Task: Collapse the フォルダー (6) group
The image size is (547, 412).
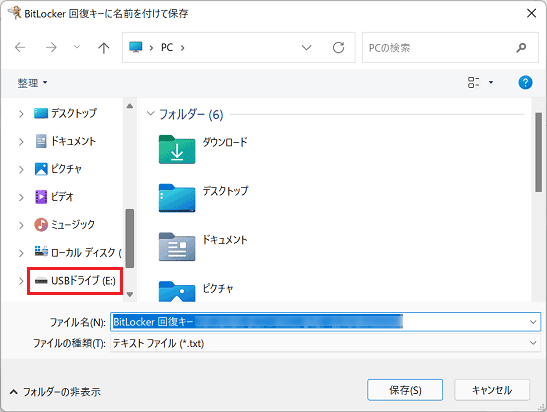Action: 150,114
